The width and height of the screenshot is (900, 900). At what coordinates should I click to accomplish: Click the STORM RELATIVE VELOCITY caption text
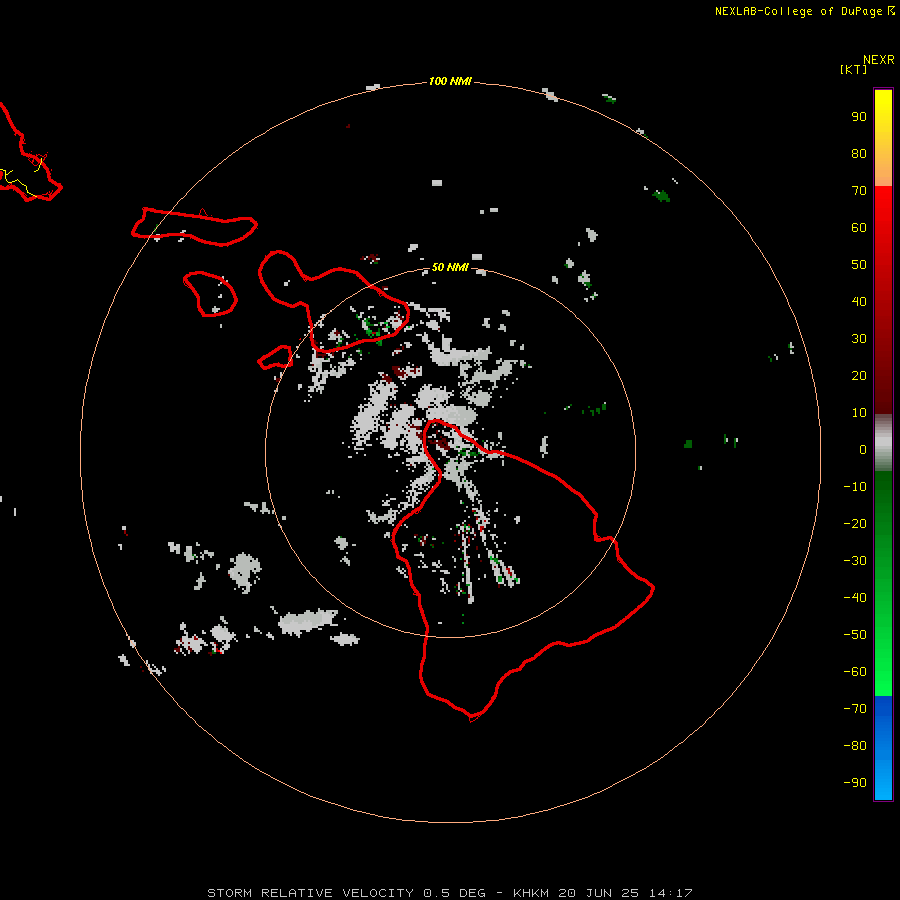click(310, 893)
